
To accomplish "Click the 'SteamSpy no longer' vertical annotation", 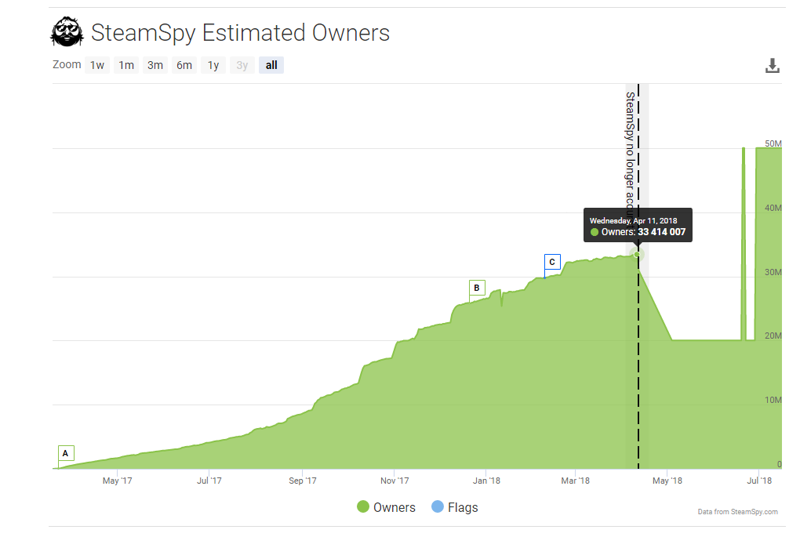I will pyautogui.click(x=630, y=149).
